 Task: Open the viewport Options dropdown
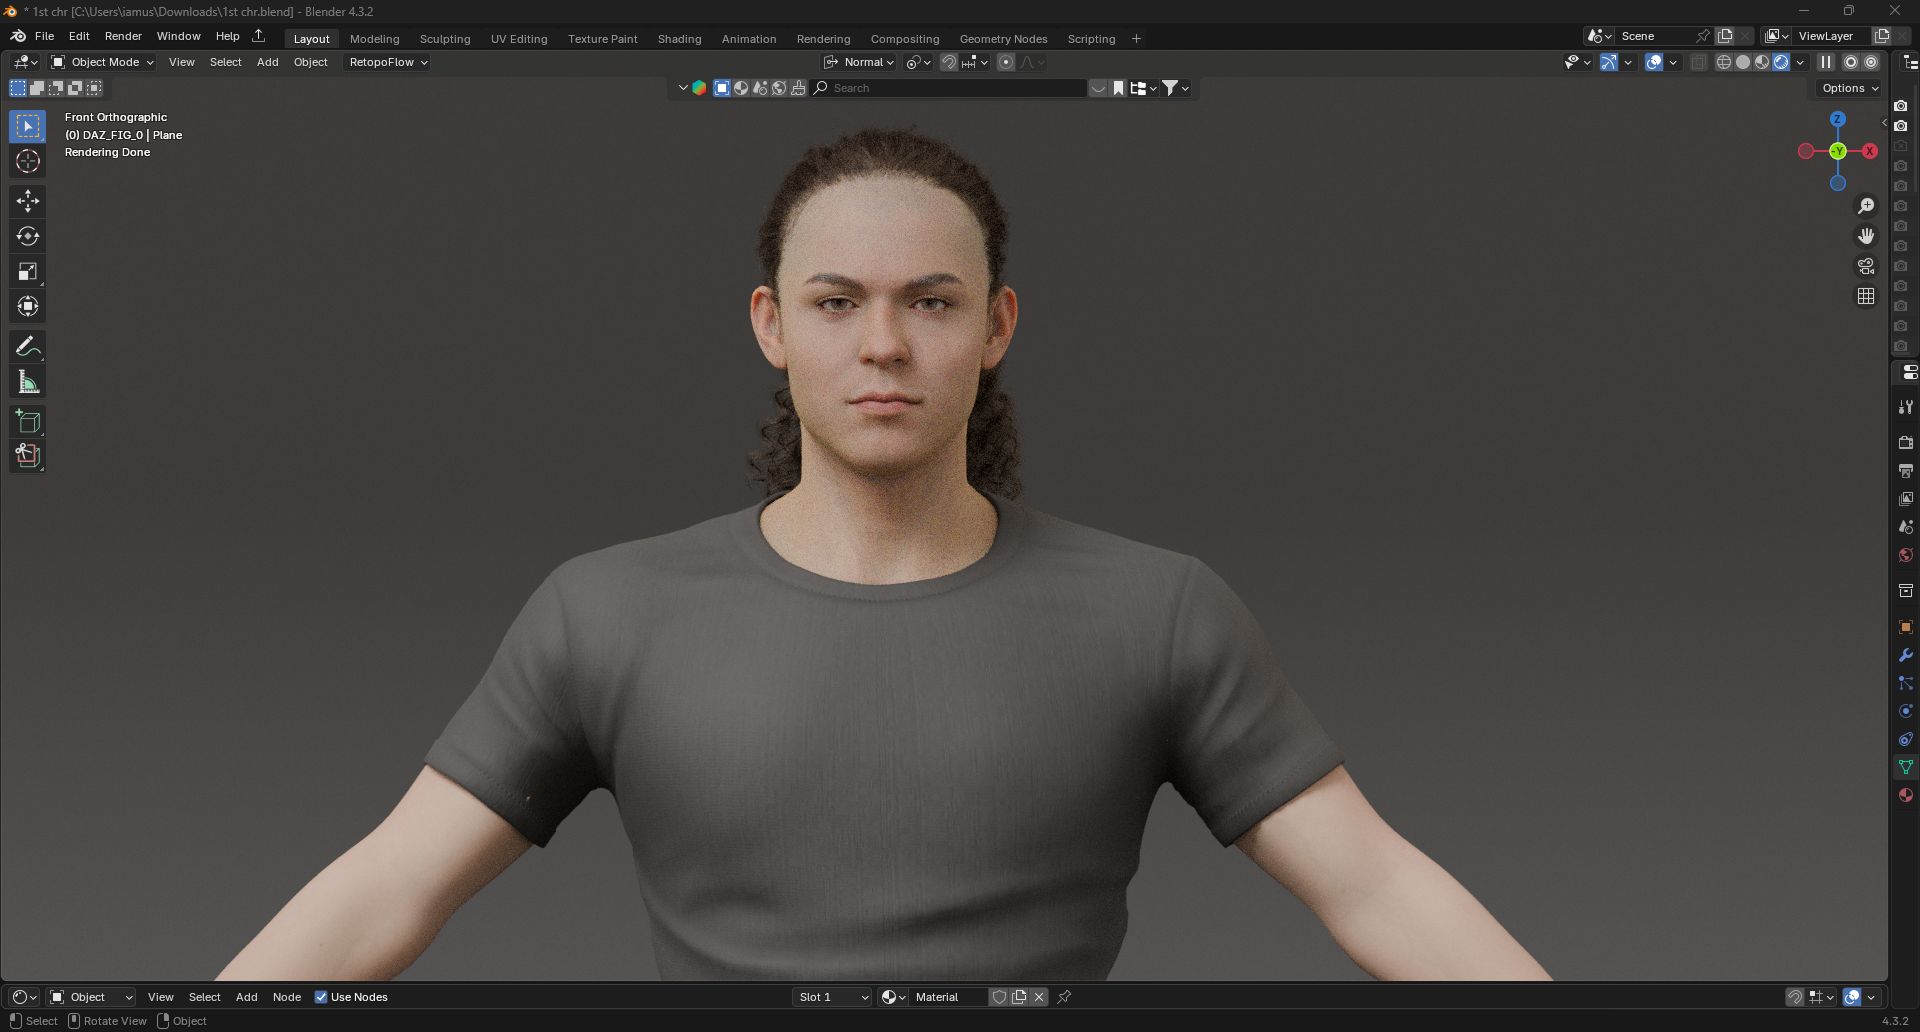click(1848, 87)
